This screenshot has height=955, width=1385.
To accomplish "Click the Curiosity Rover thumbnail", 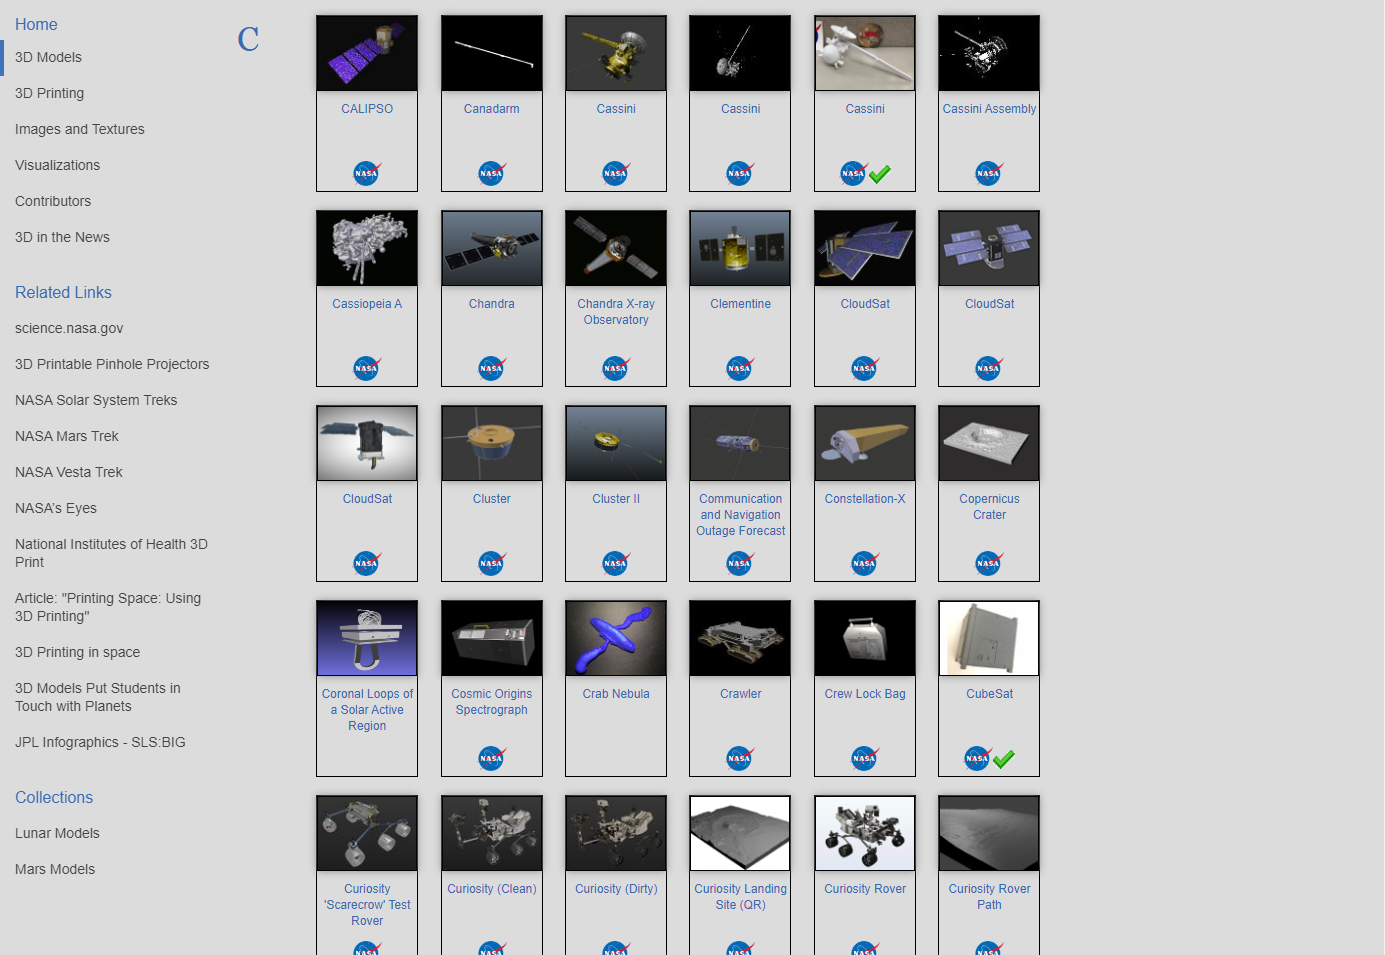I will pos(863,833).
